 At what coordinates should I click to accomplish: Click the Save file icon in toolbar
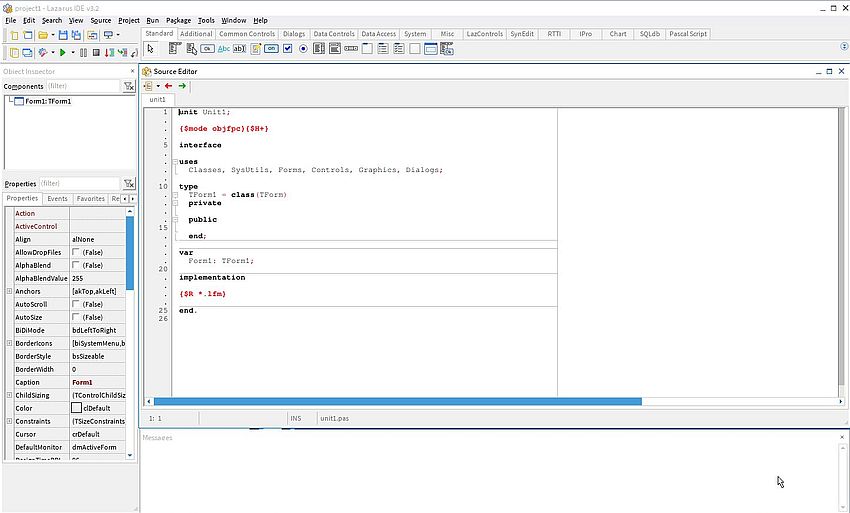(x=63, y=35)
